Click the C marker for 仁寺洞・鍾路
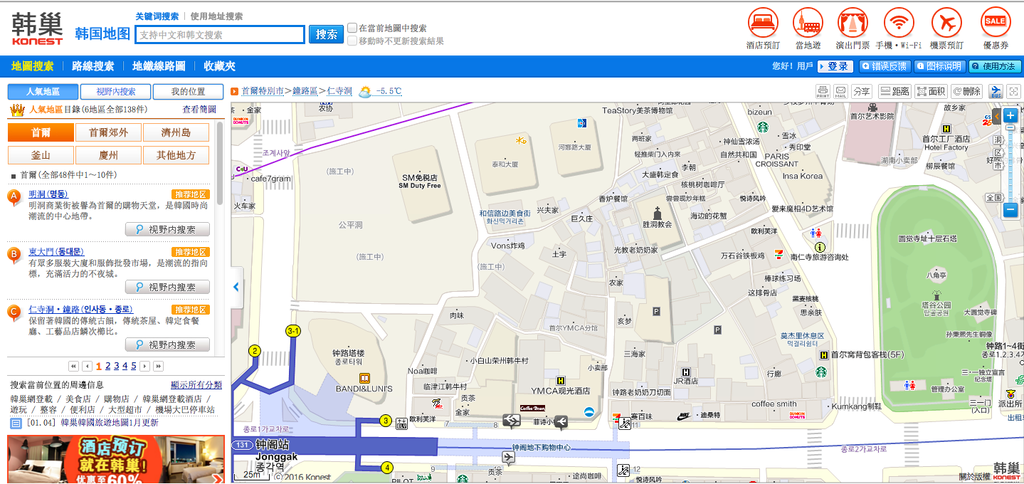The image size is (1024, 484). 14,312
